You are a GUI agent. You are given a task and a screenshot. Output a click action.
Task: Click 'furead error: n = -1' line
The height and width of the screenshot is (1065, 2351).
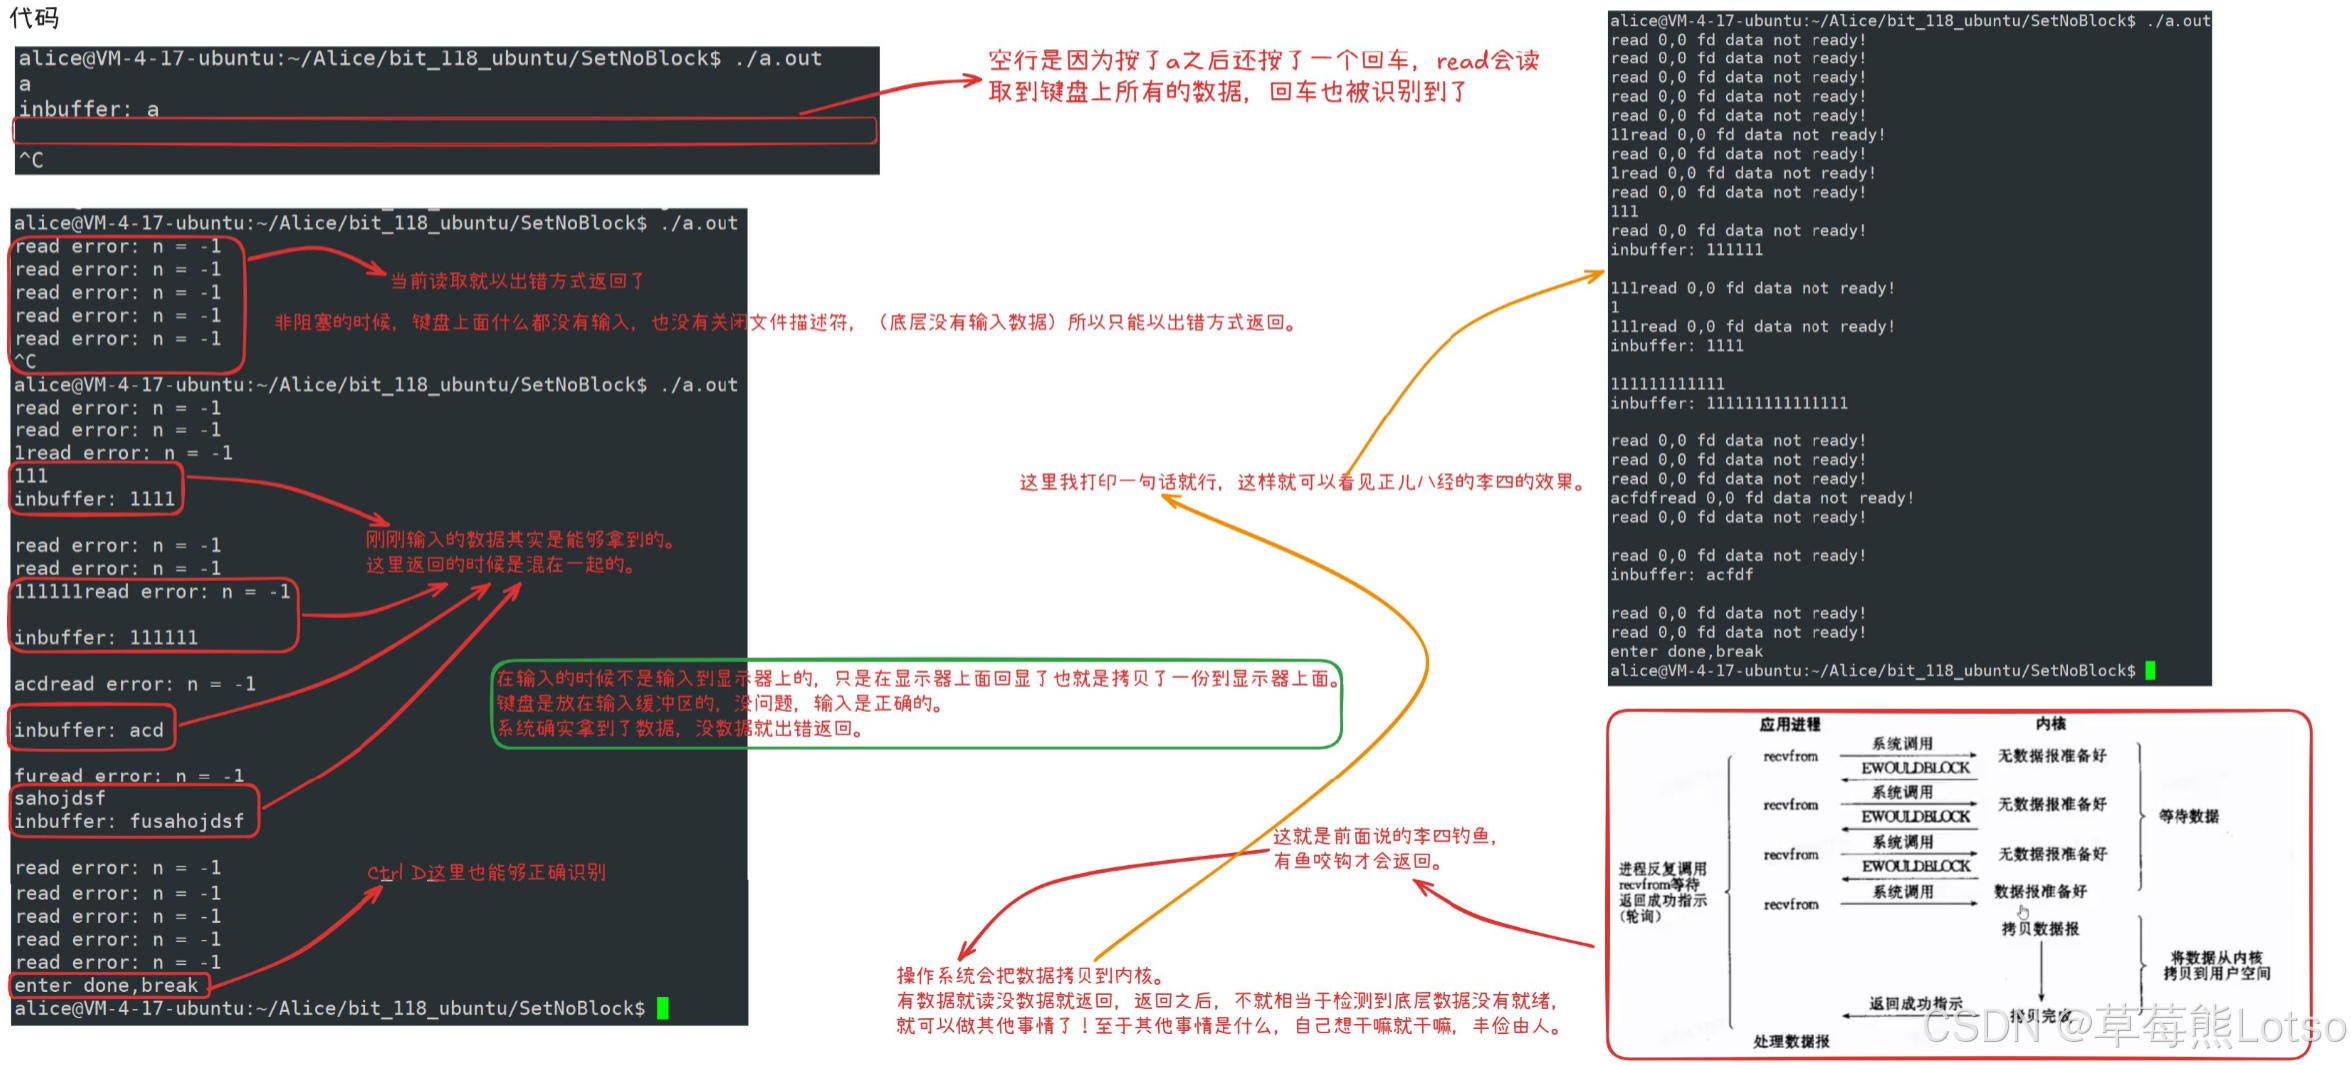[x=129, y=775]
